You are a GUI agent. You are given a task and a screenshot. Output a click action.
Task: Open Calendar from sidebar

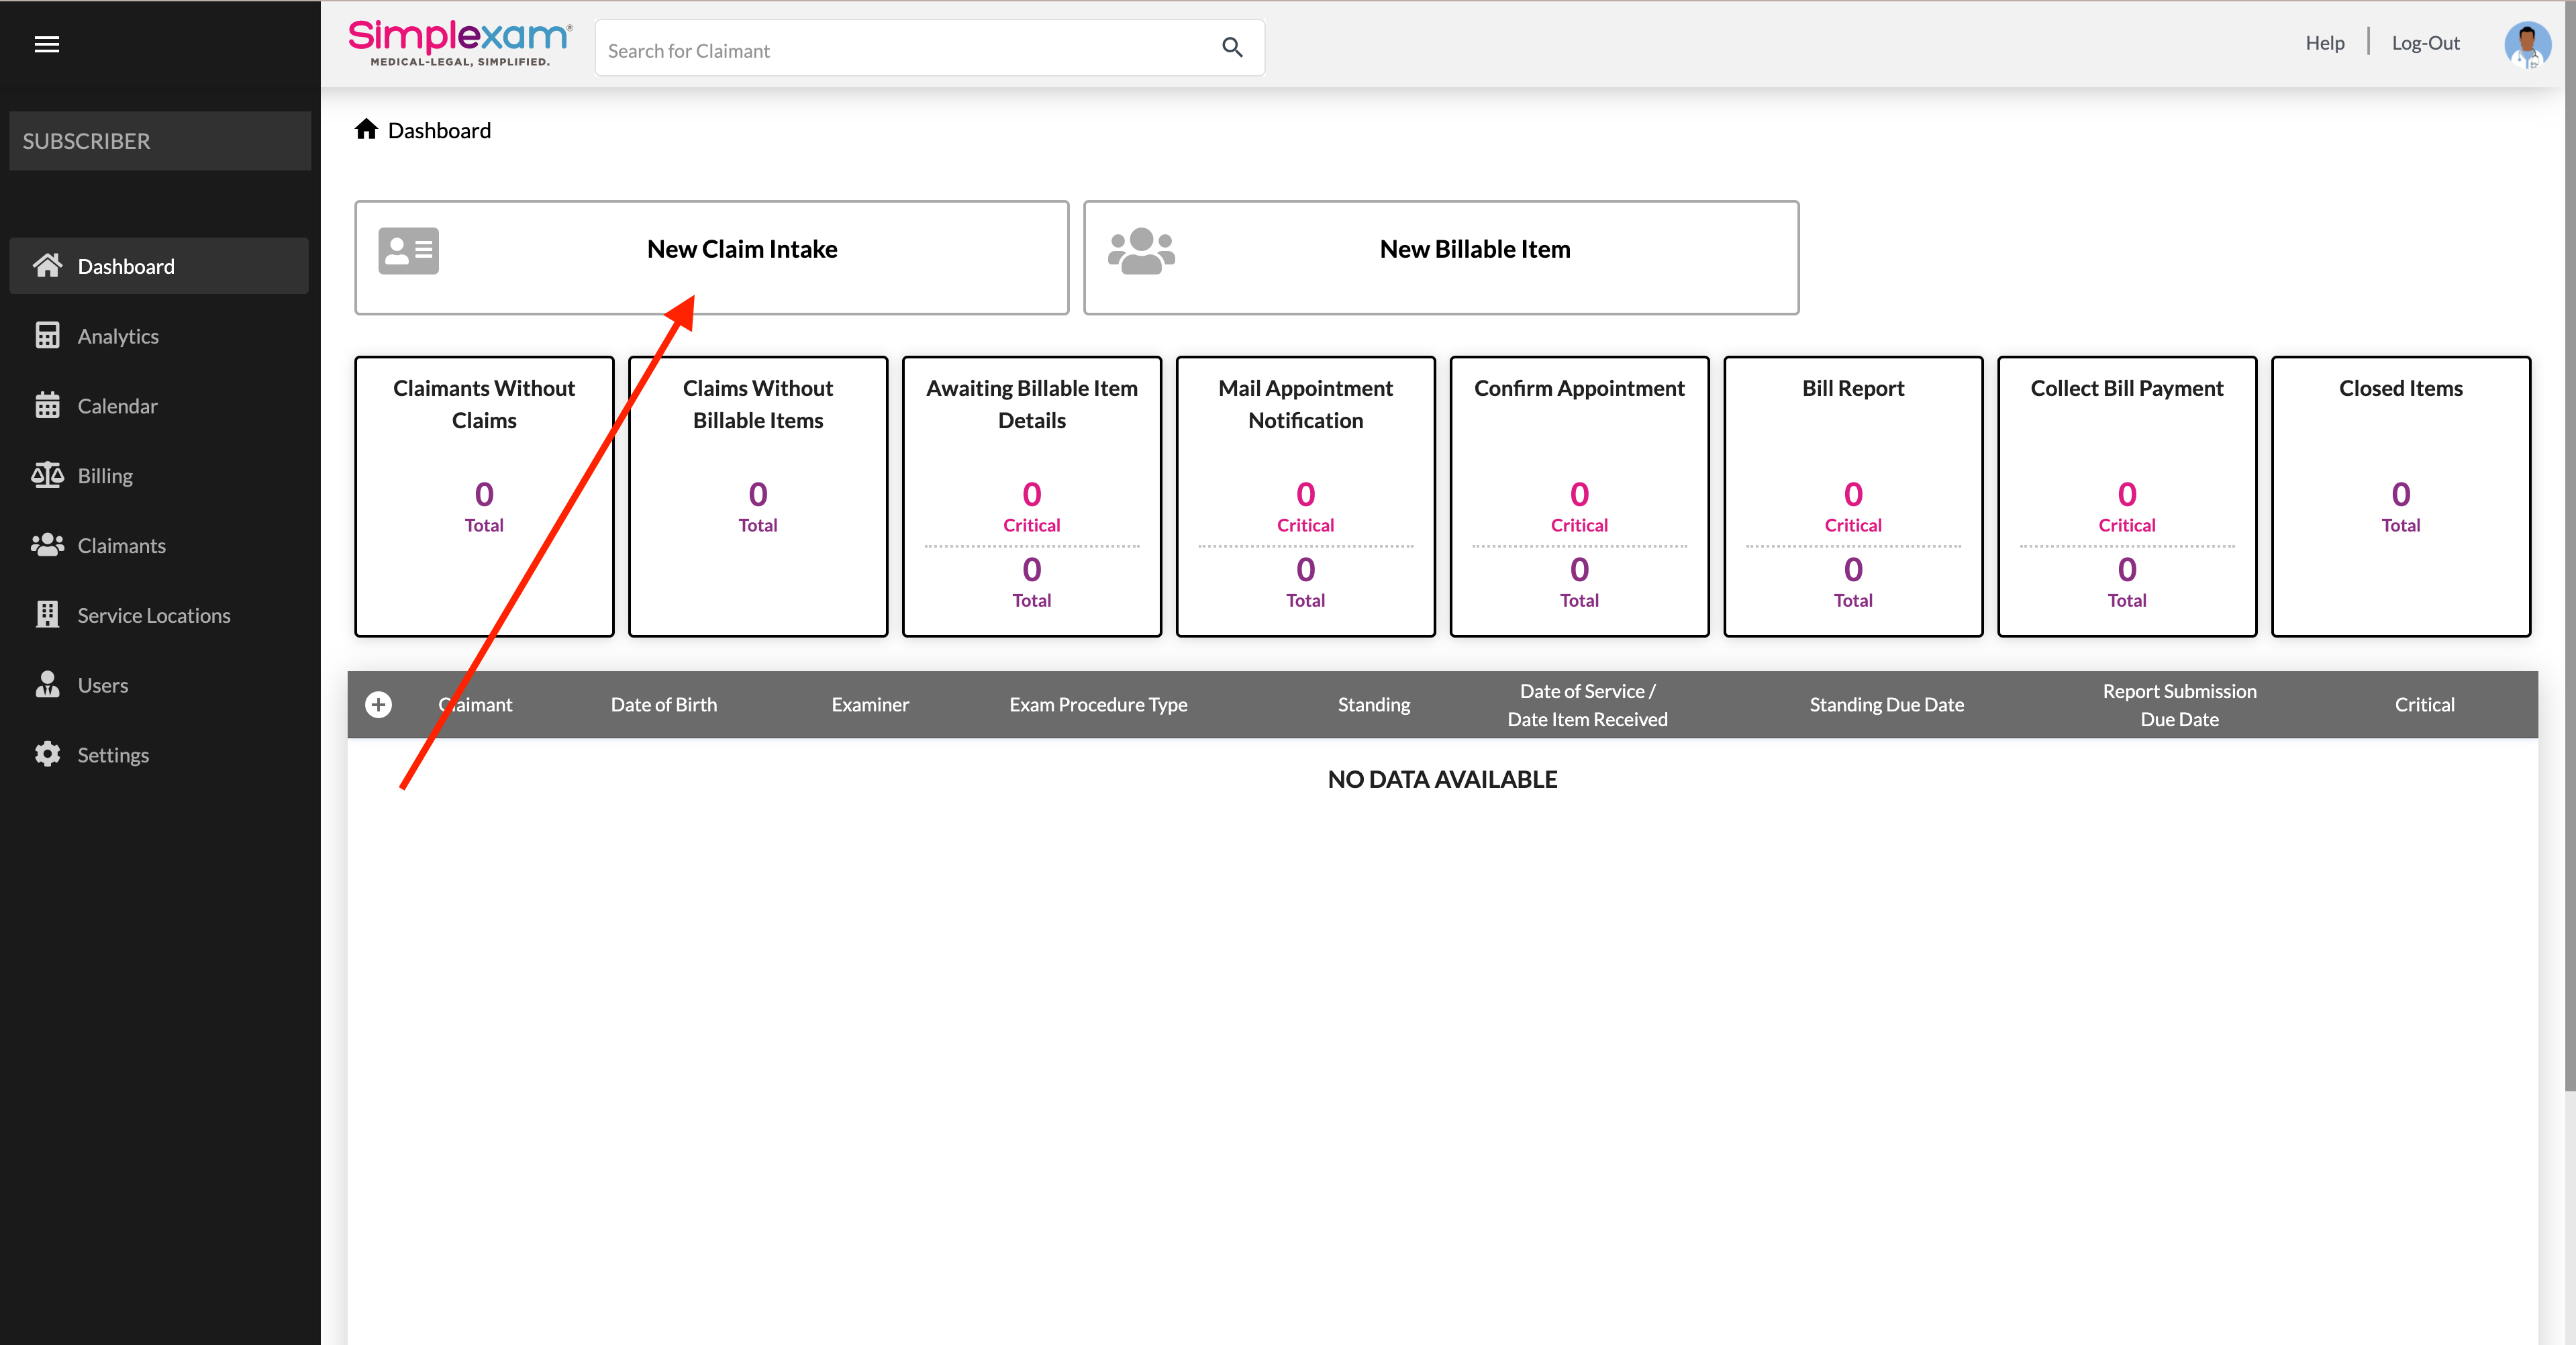tap(117, 406)
